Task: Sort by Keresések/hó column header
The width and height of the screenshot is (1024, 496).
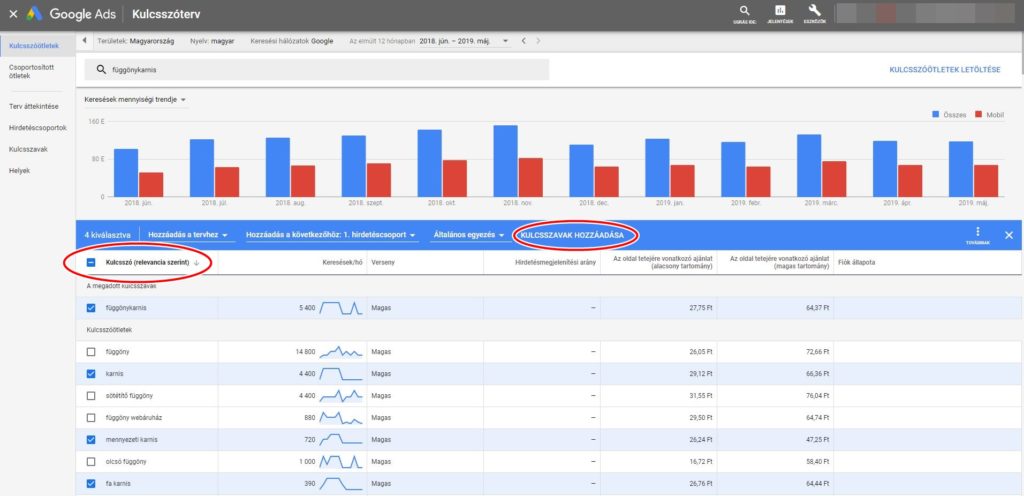Action: 342,262
